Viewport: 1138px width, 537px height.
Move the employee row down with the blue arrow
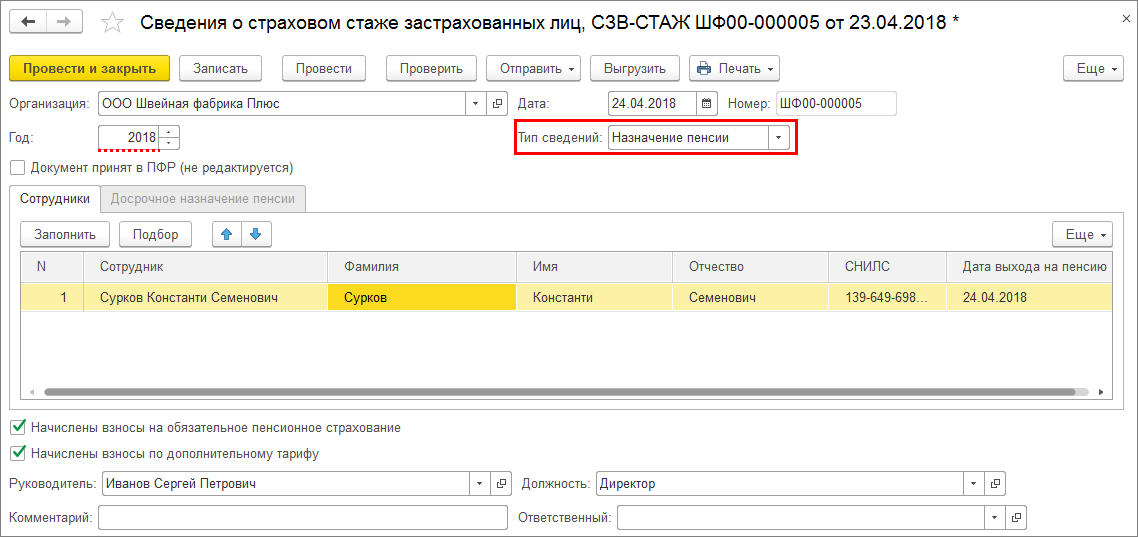click(255, 234)
